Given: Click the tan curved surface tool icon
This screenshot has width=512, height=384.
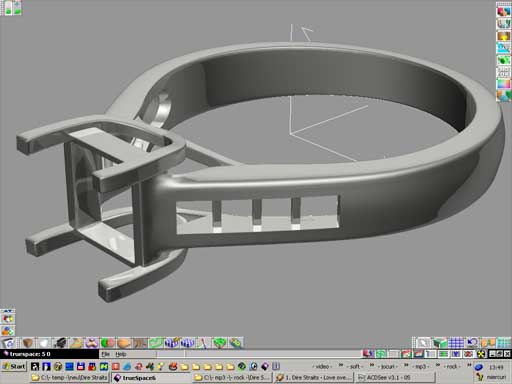Looking at the screenshot, I should click(x=76, y=343).
